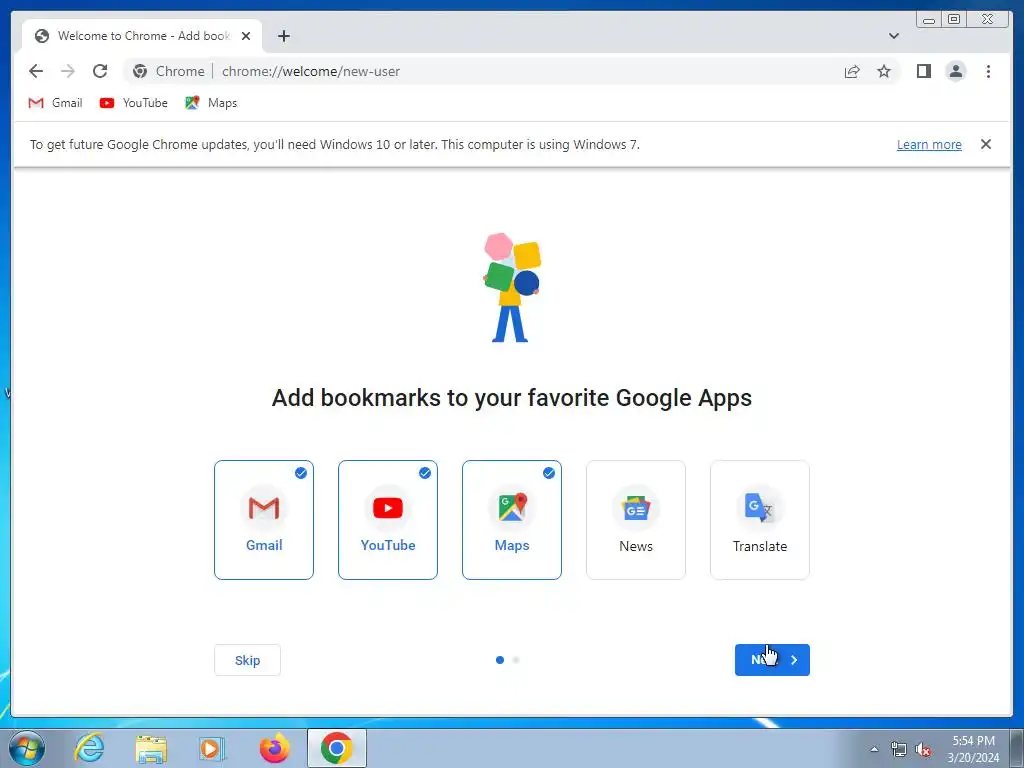Close the Welcome to Chrome tab

[x=246, y=36]
